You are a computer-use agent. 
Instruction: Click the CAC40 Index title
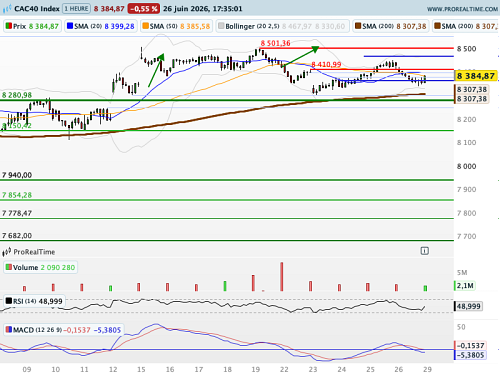tap(37, 9)
